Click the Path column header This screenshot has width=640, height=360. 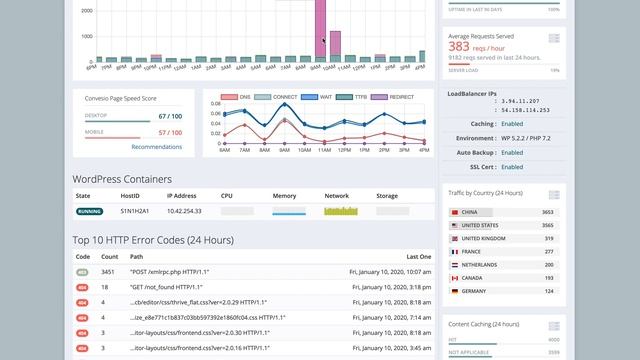click(x=136, y=257)
